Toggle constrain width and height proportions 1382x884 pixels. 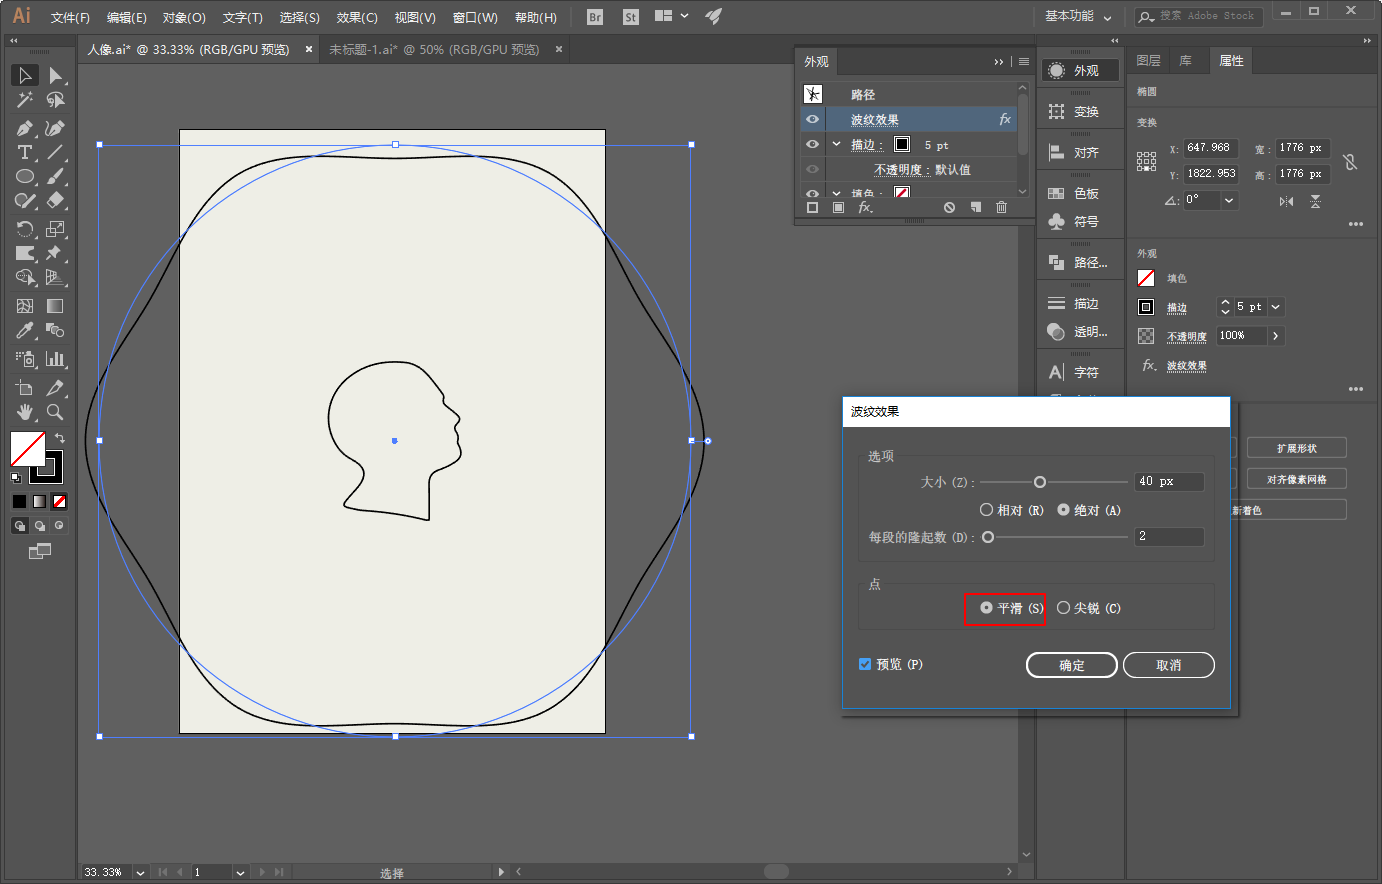[x=1350, y=161]
